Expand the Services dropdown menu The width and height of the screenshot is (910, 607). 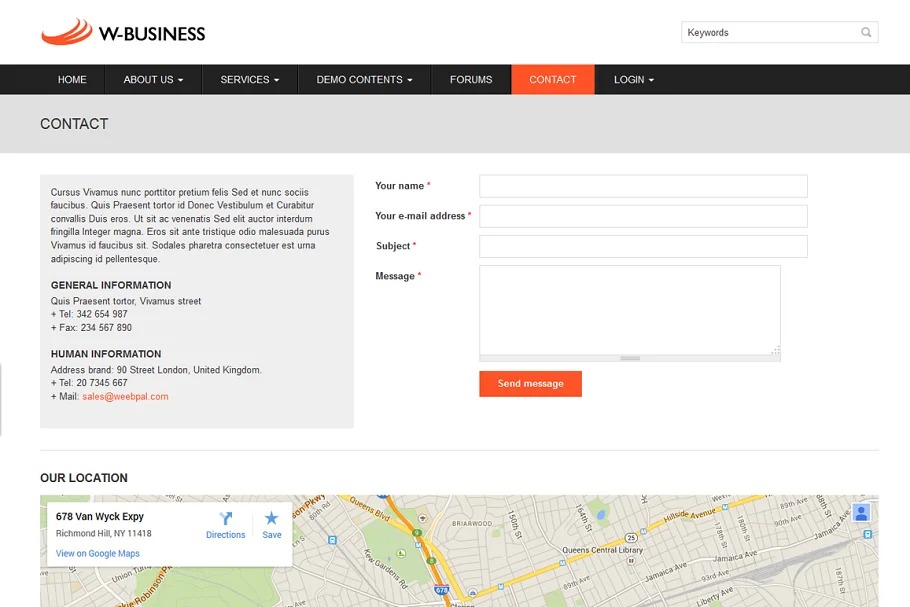pyautogui.click(x=250, y=80)
